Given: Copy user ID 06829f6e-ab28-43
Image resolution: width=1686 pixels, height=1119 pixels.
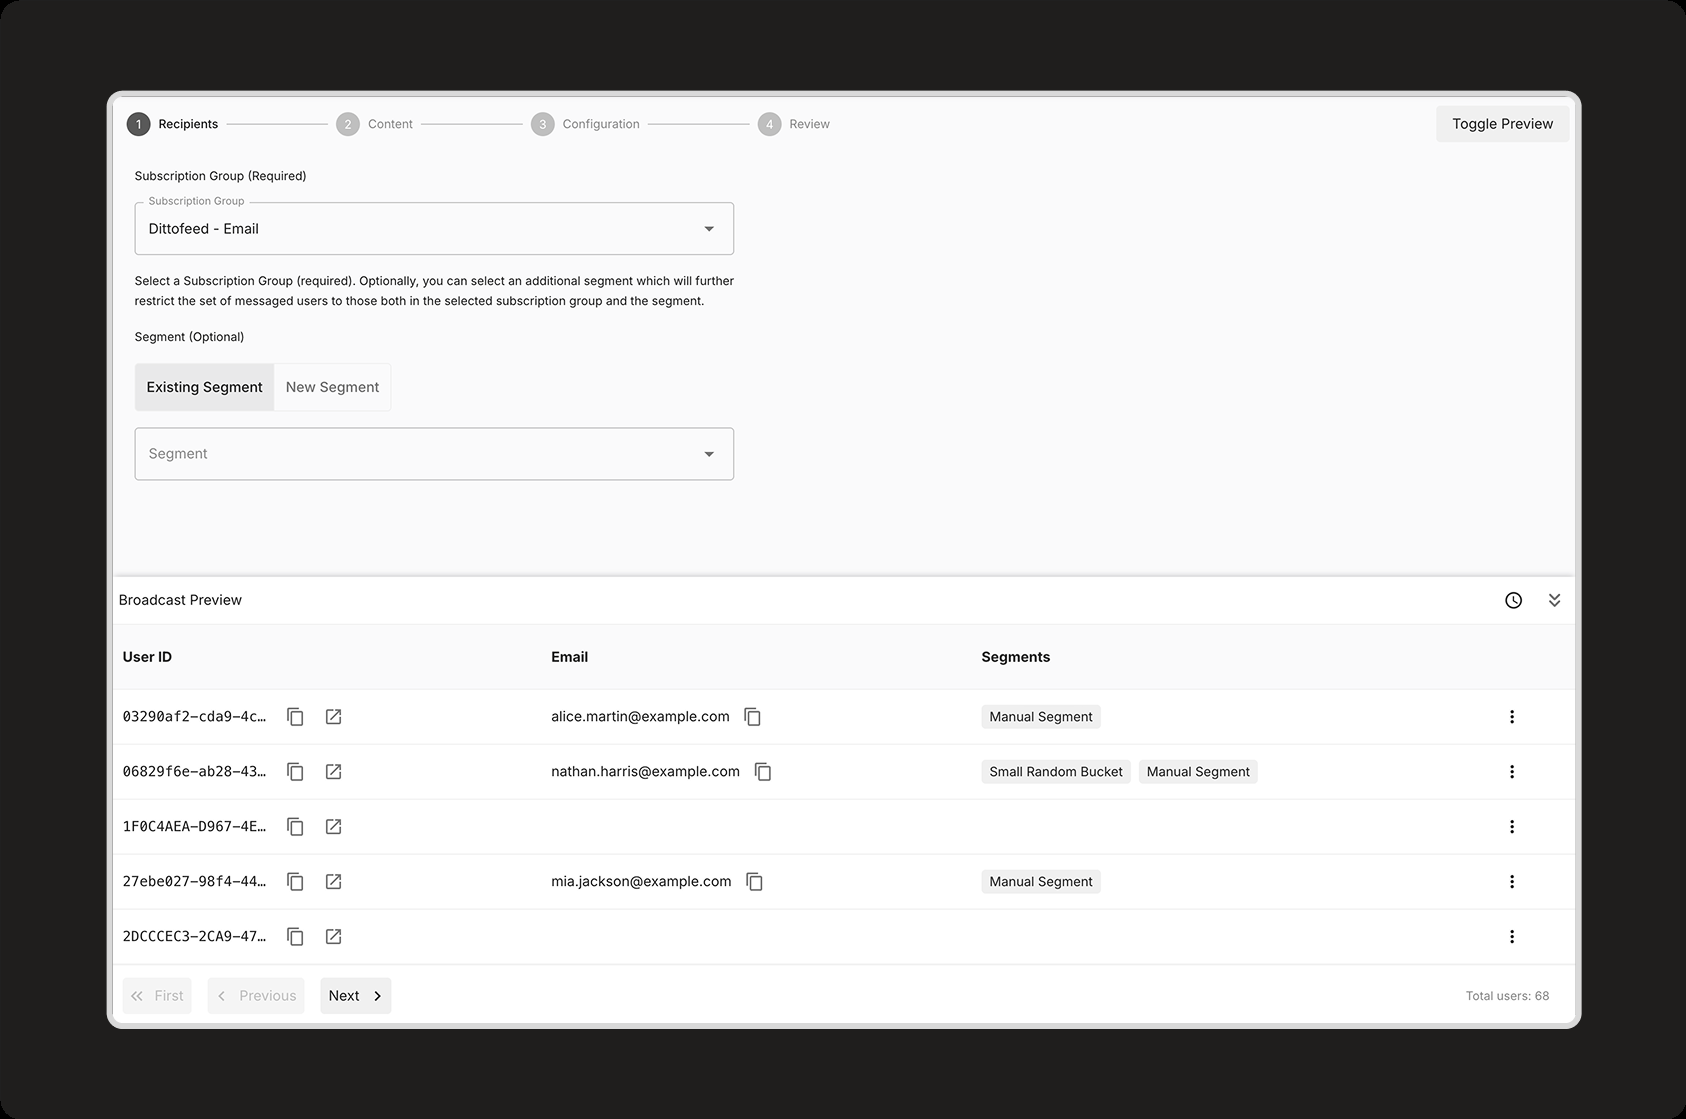Looking at the screenshot, I should tap(295, 772).
